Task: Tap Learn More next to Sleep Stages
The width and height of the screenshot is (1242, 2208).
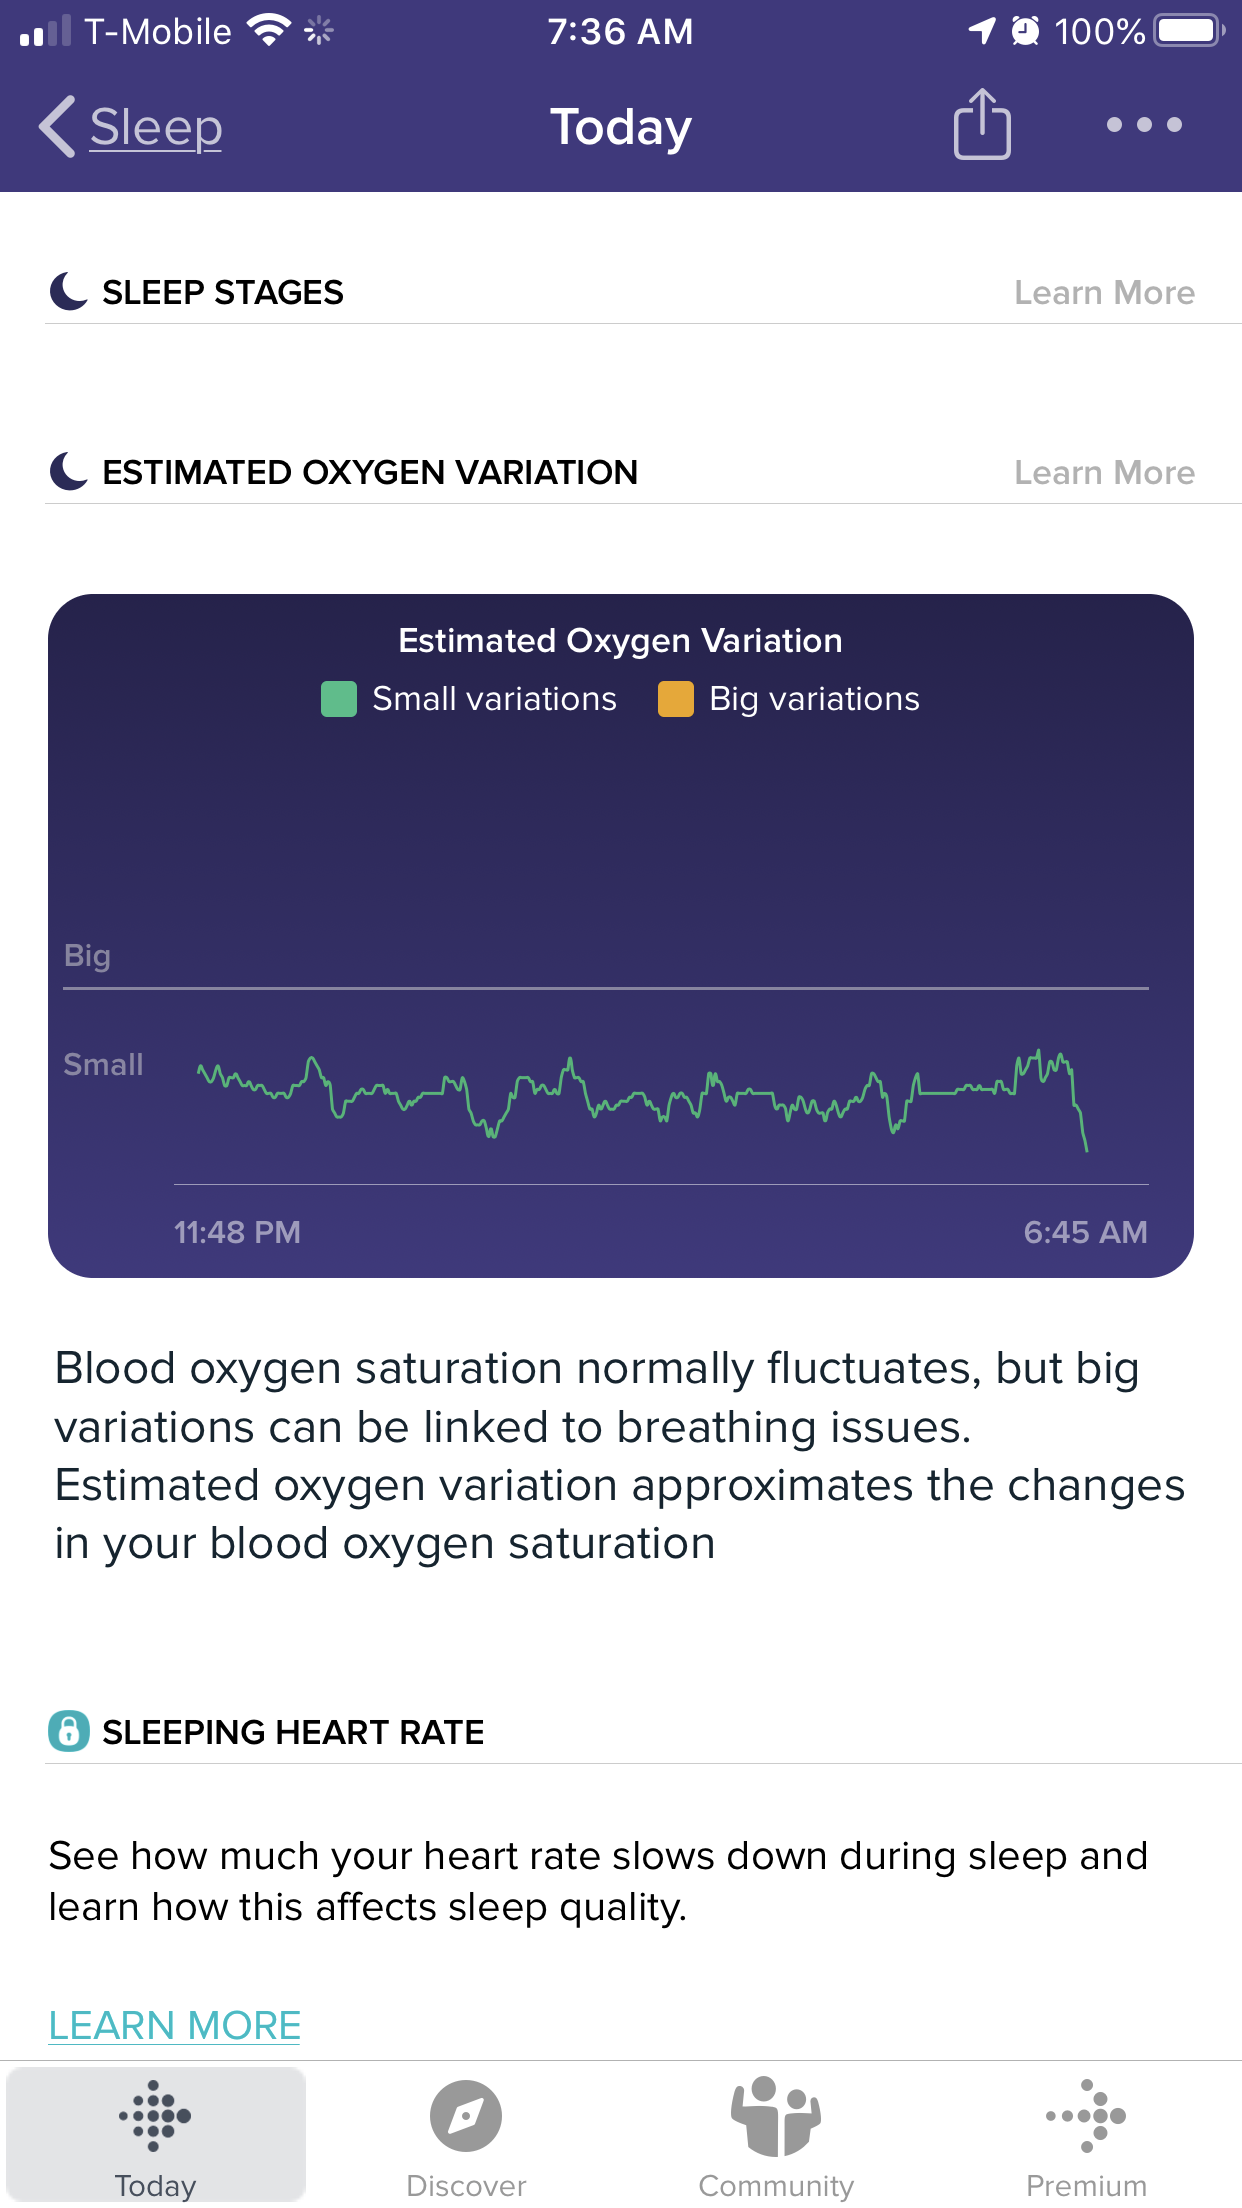Action: (1104, 292)
